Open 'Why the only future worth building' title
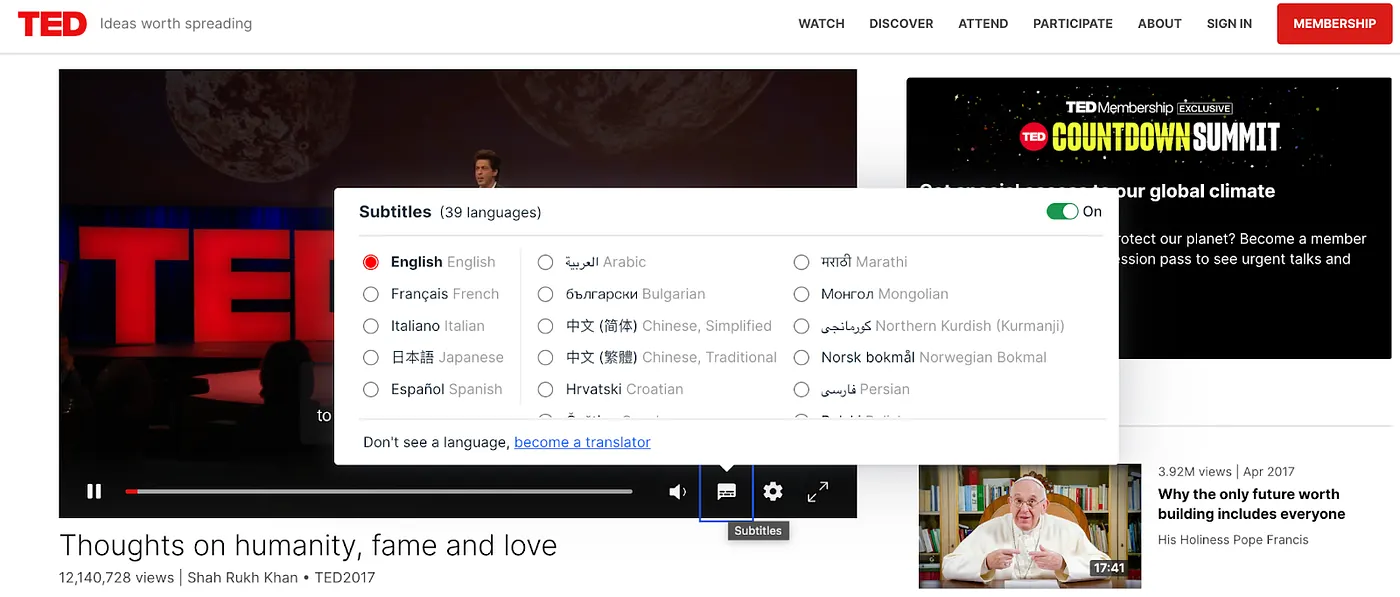The height and width of the screenshot is (597, 1400). 1251,504
